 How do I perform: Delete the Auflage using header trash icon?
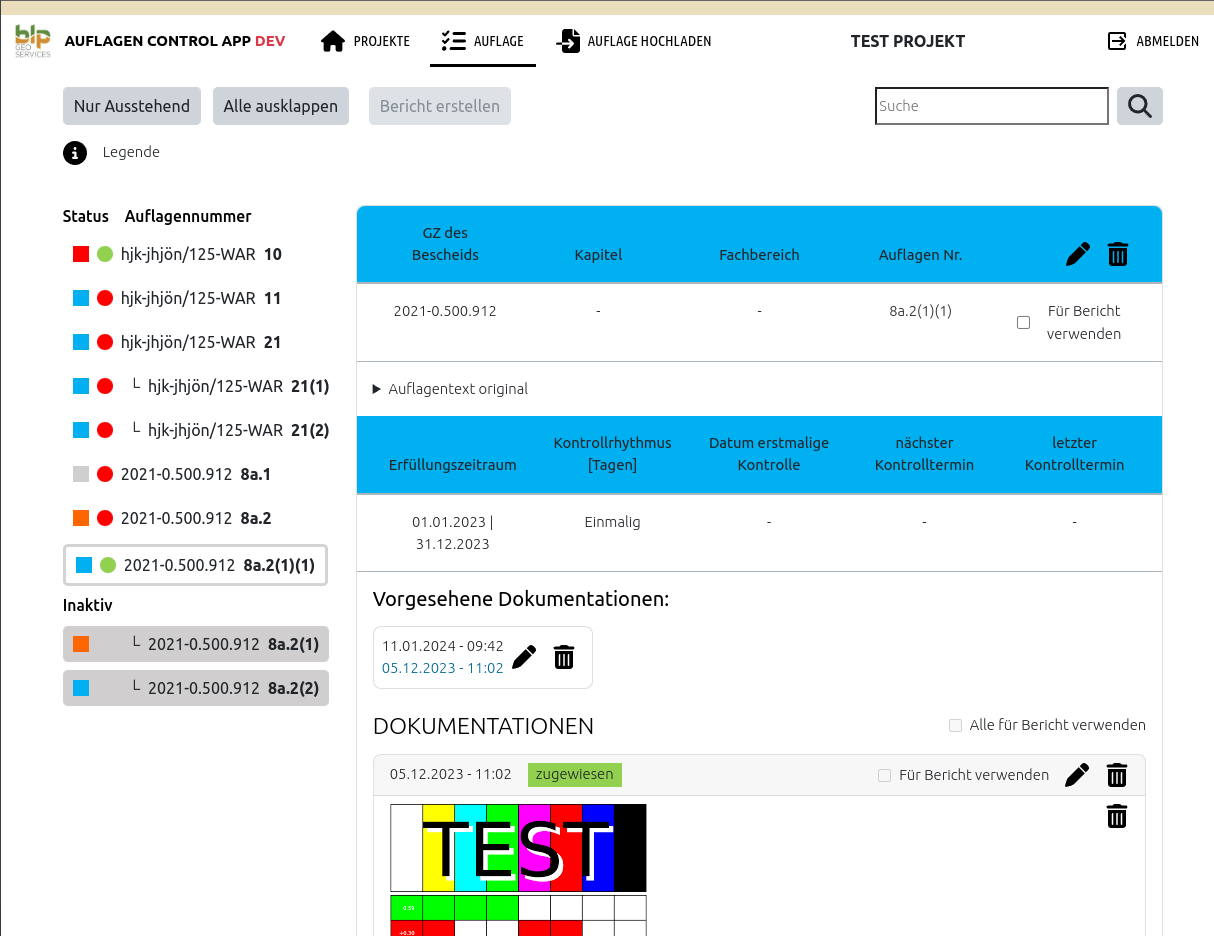(1118, 254)
